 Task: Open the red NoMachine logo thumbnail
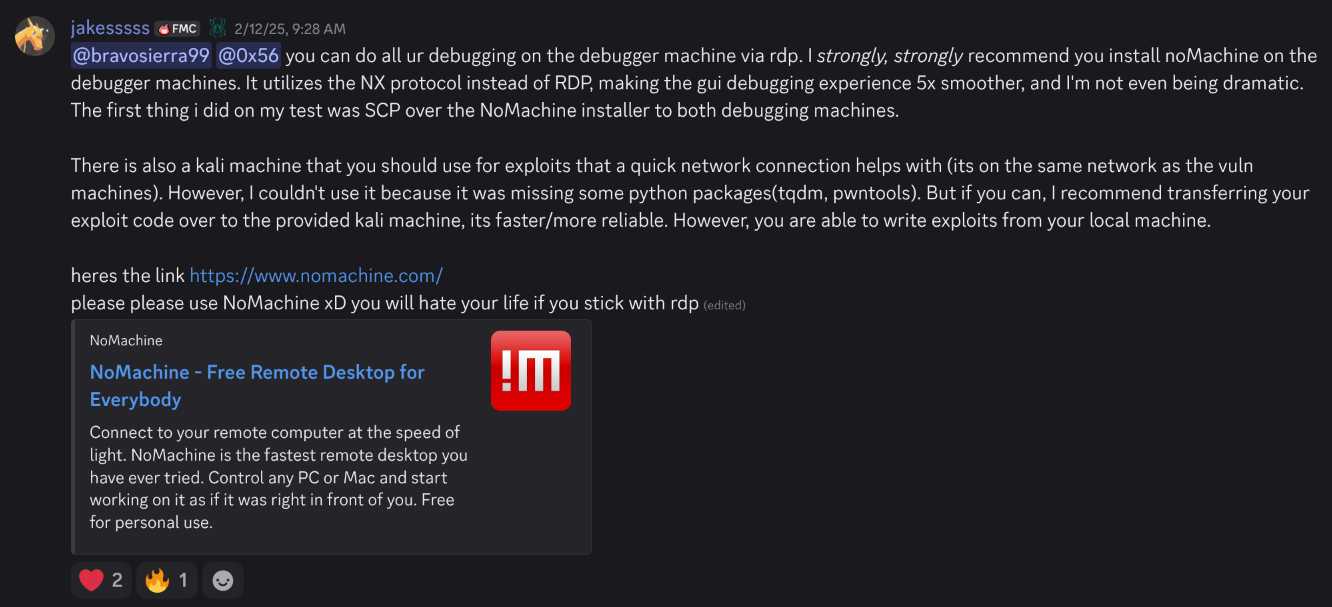[x=531, y=370]
